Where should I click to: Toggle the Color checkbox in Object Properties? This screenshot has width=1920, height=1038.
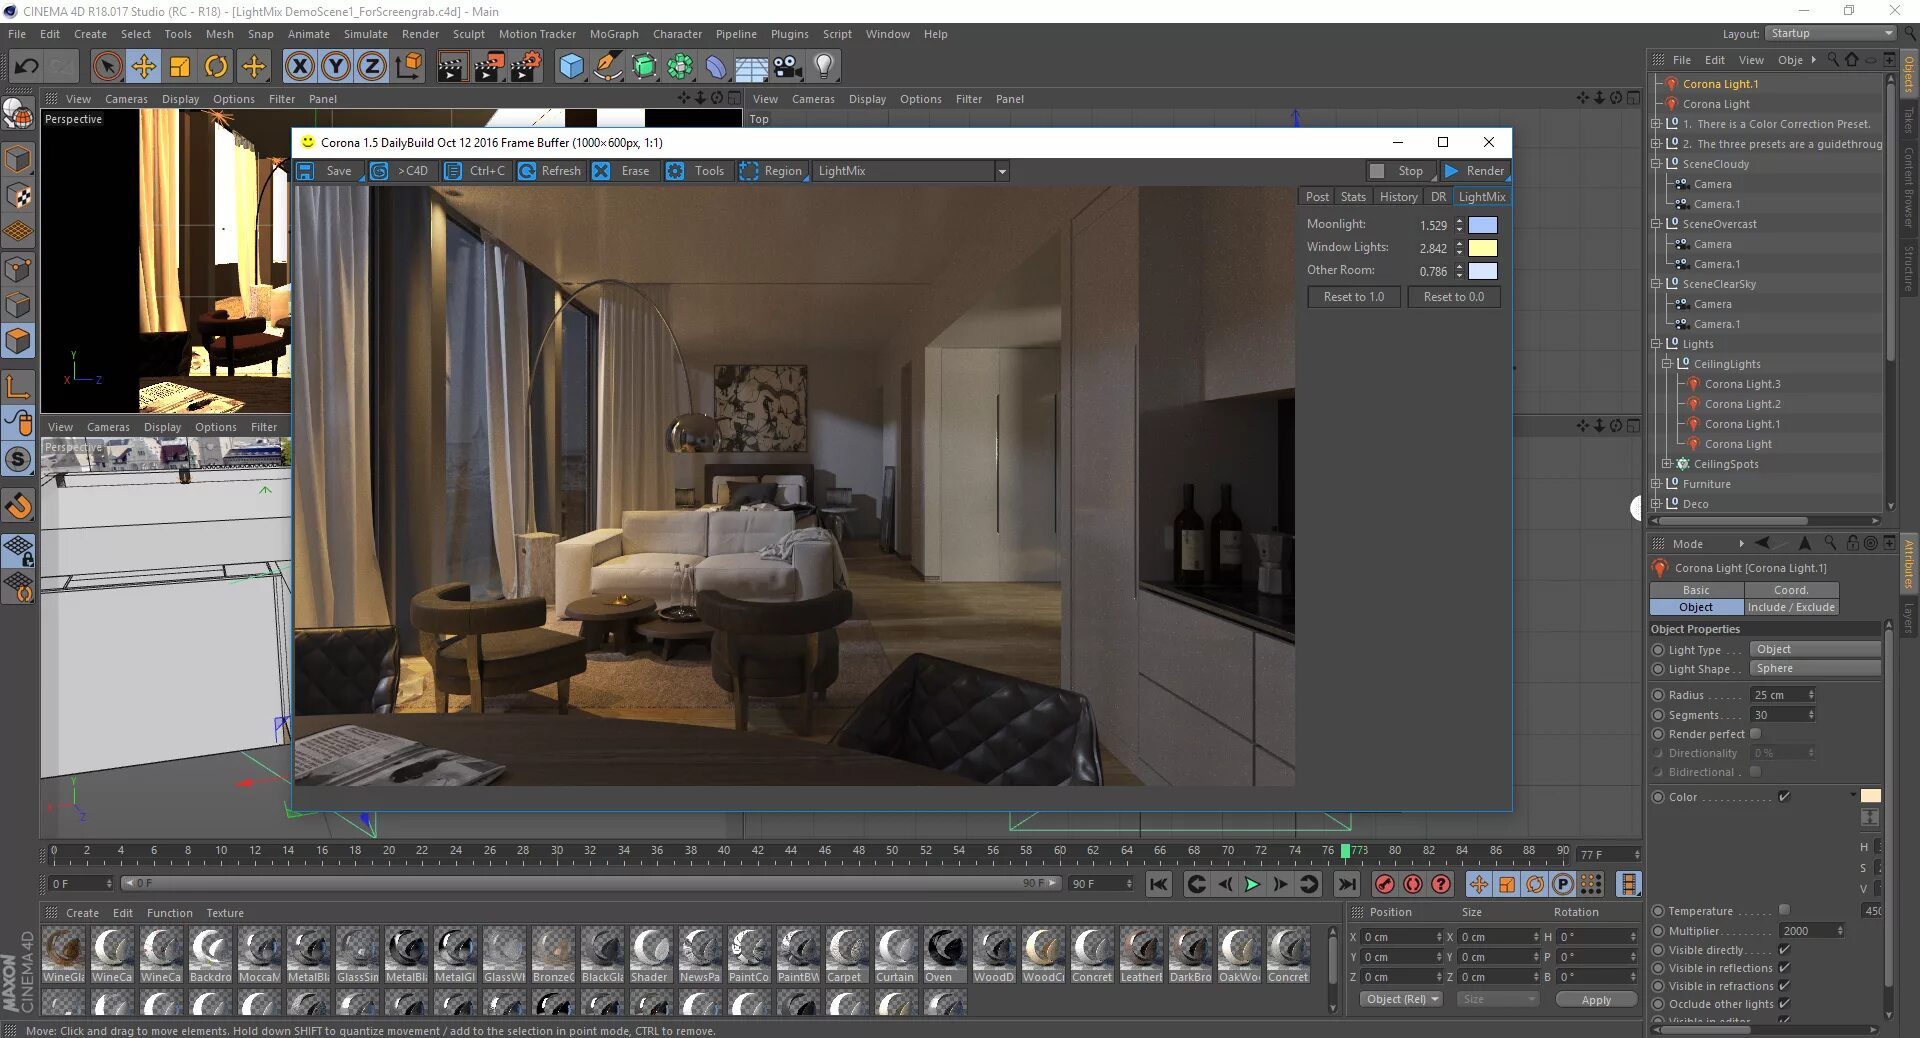tap(1786, 797)
